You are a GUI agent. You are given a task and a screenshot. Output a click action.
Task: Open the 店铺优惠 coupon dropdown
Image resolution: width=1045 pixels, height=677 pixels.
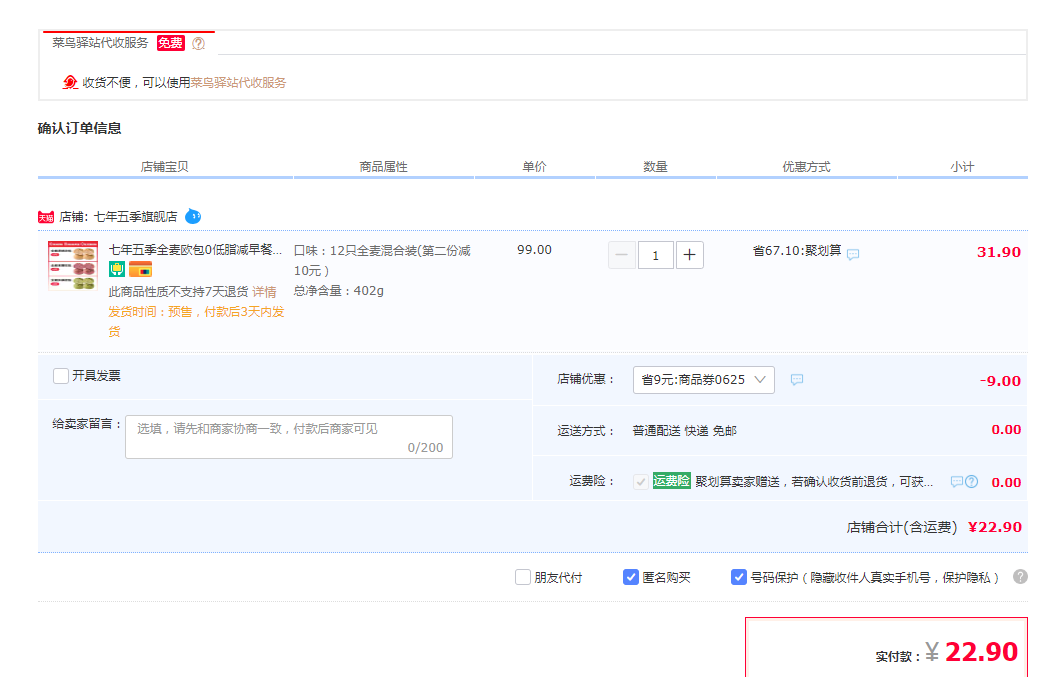pyautogui.click(x=704, y=380)
